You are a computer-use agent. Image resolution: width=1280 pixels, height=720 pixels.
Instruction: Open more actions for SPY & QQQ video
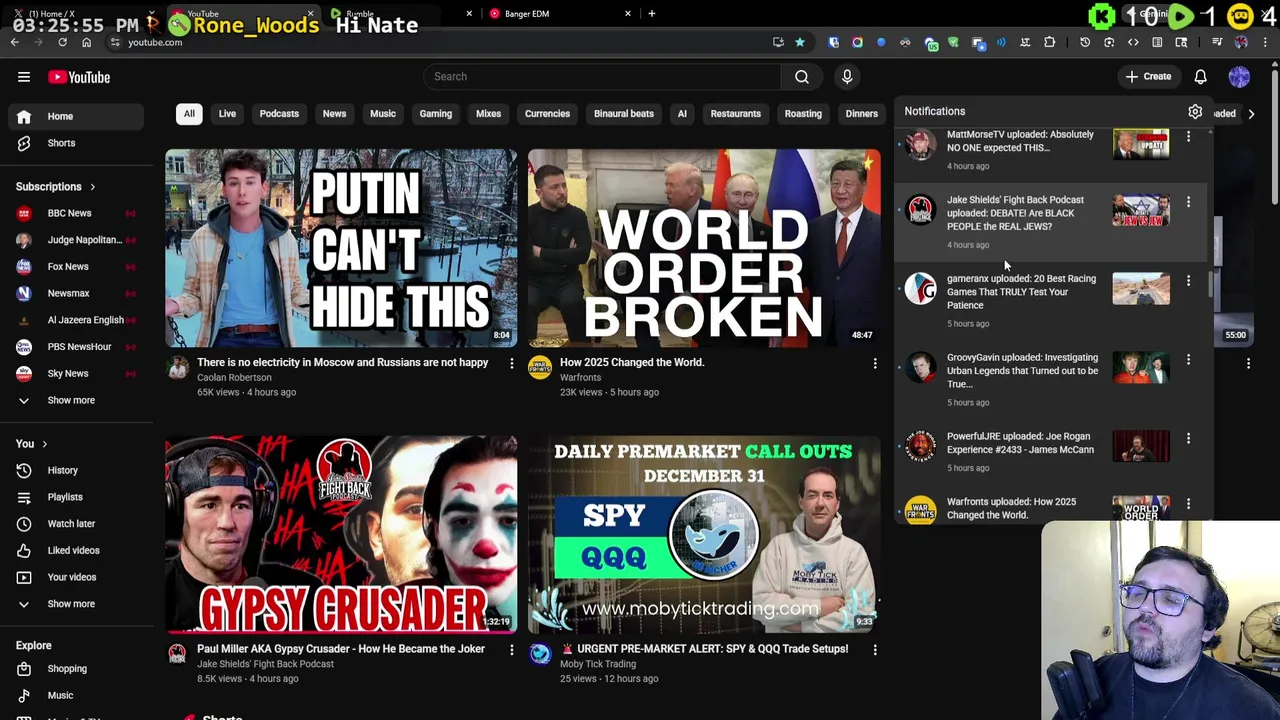(874, 650)
